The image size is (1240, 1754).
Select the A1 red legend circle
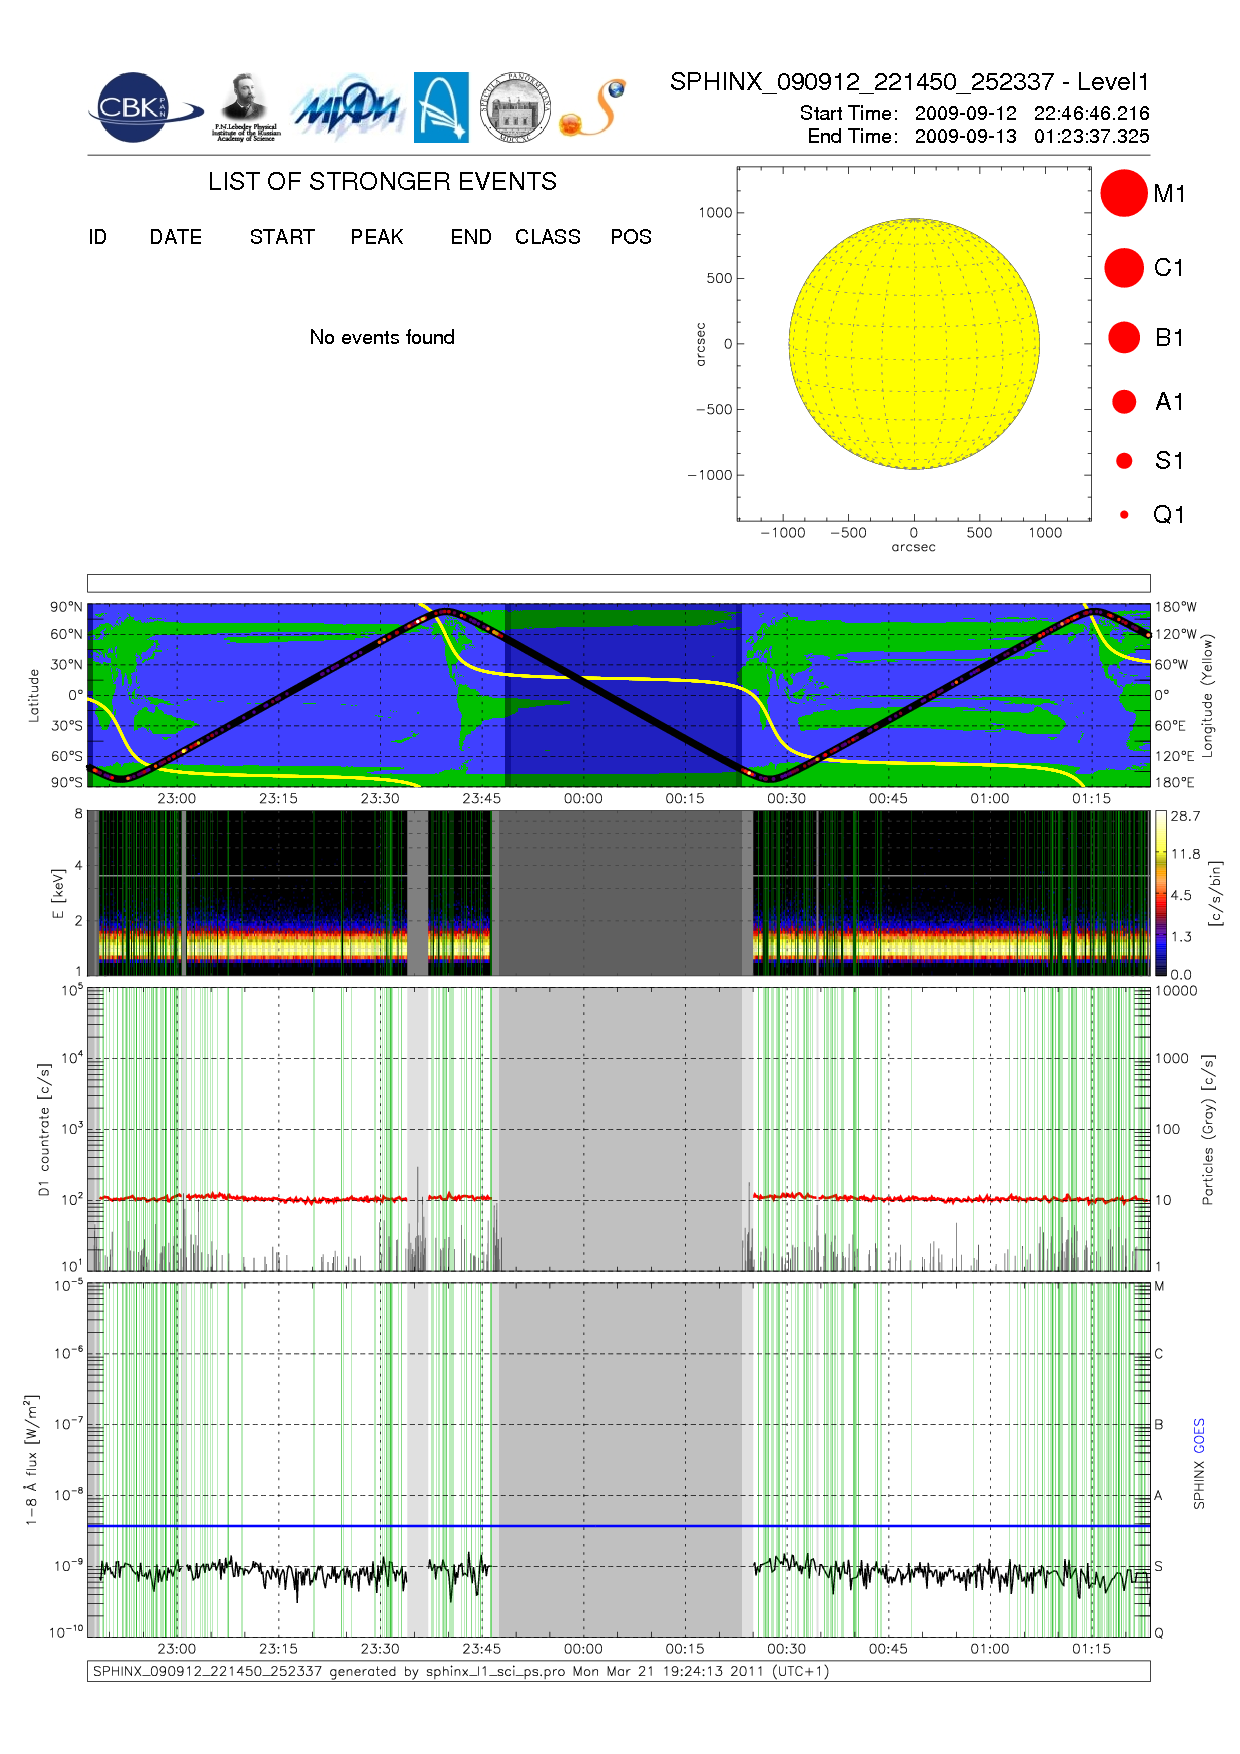(1124, 402)
